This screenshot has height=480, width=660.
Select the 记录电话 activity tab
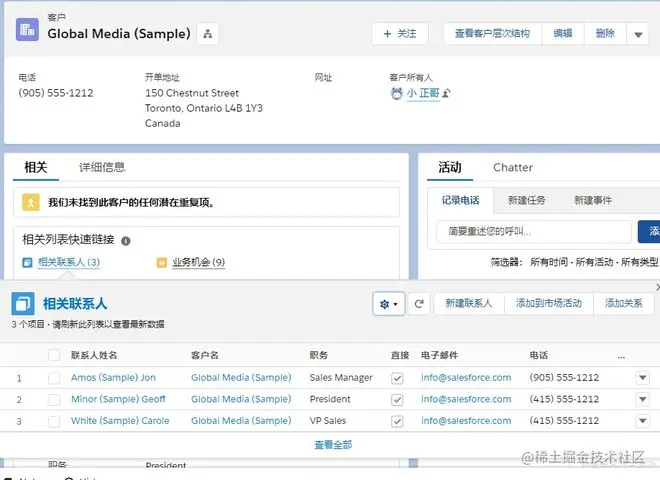point(460,200)
